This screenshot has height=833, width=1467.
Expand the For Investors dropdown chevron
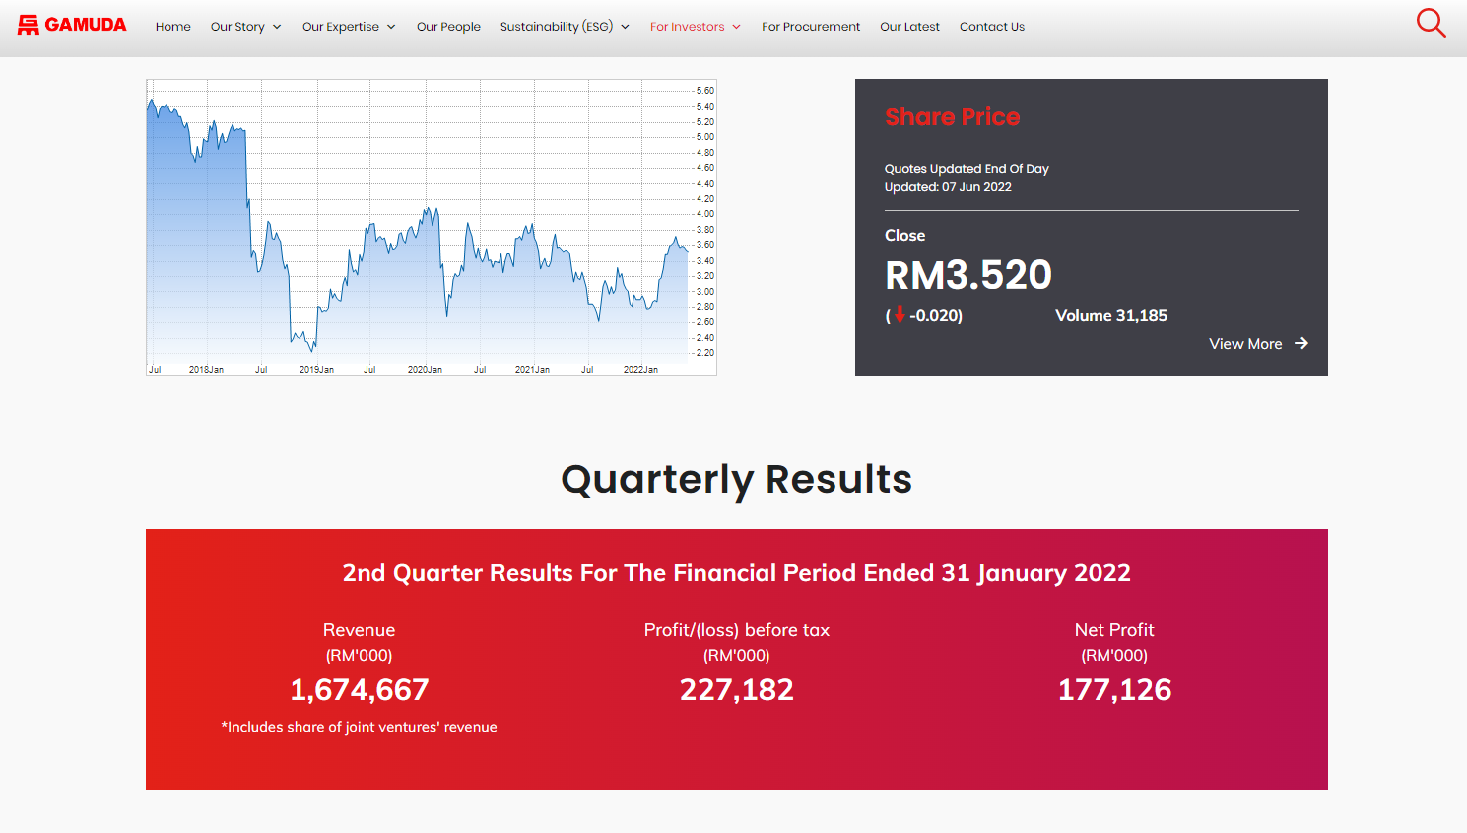(x=737, y=27)
